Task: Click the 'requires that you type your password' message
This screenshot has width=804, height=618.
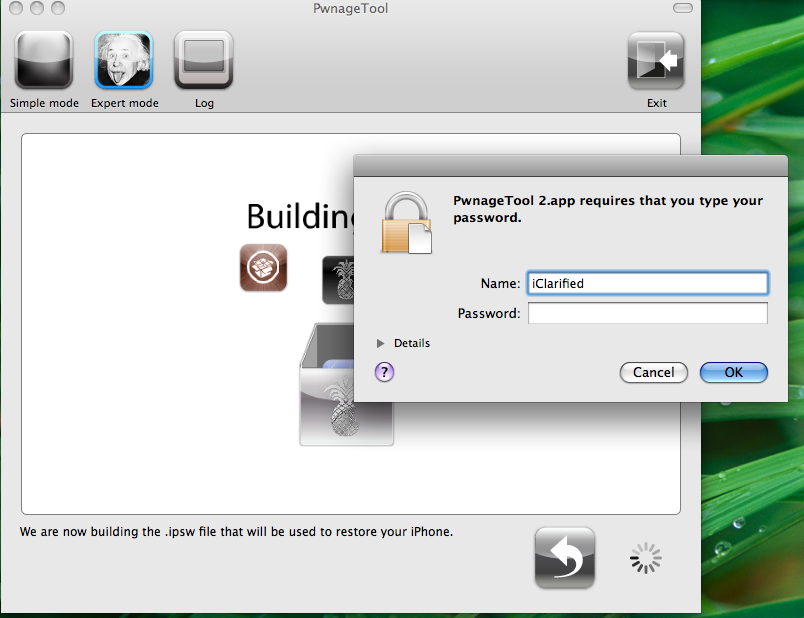Action: click(x=608, y=209)
